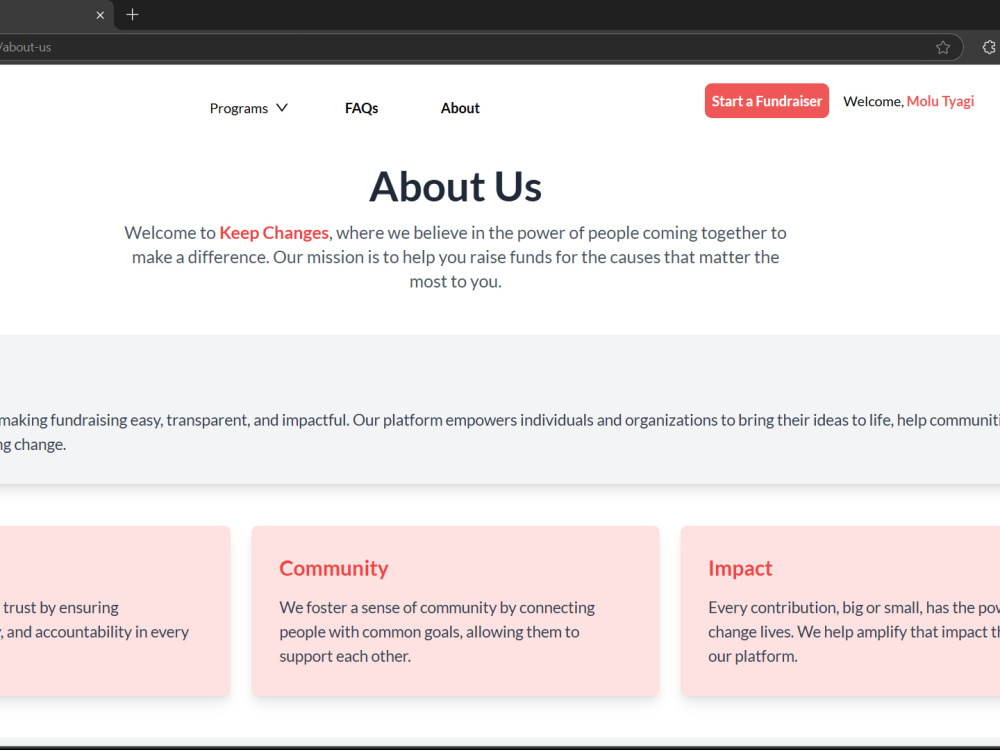Click the text 'our platform.' in Impact card

coord(753,656)
